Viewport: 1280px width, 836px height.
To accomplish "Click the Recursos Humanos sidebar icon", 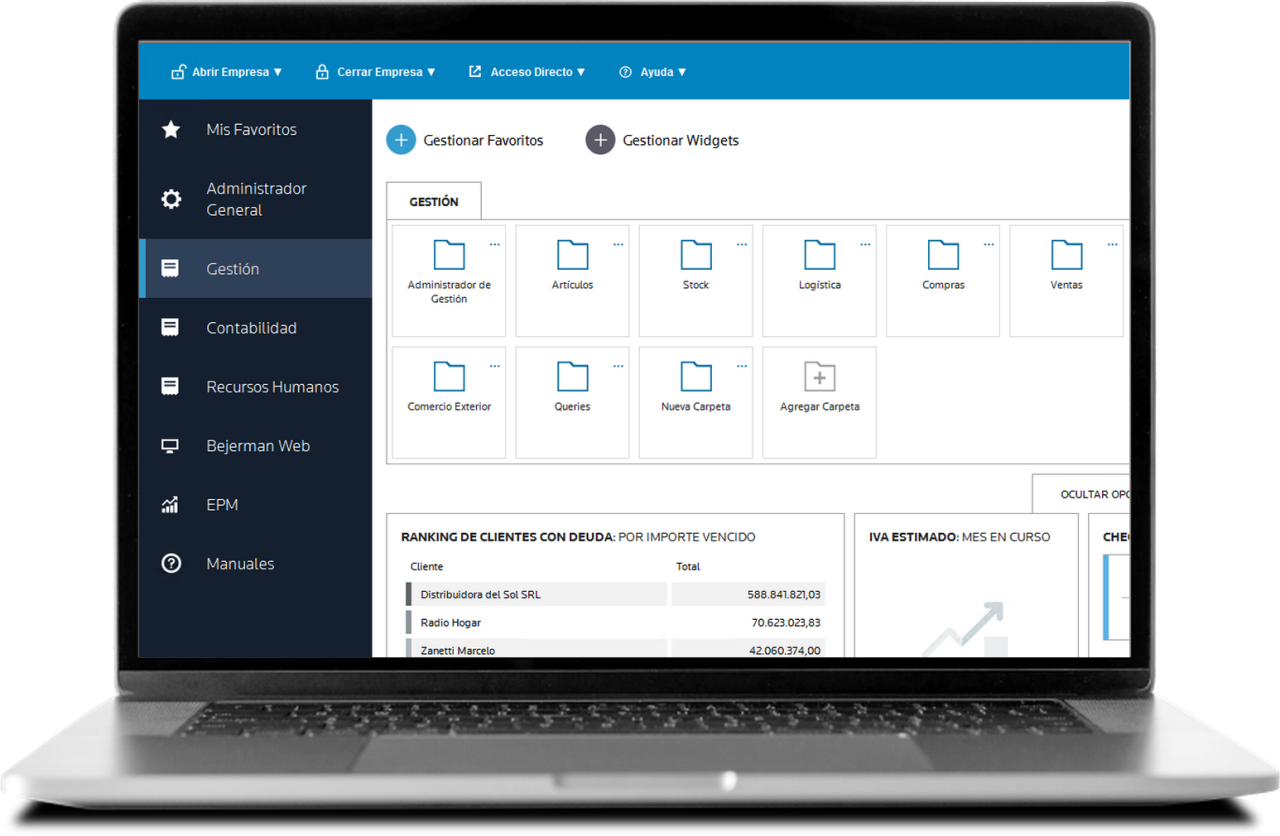I will coord(171,387).
